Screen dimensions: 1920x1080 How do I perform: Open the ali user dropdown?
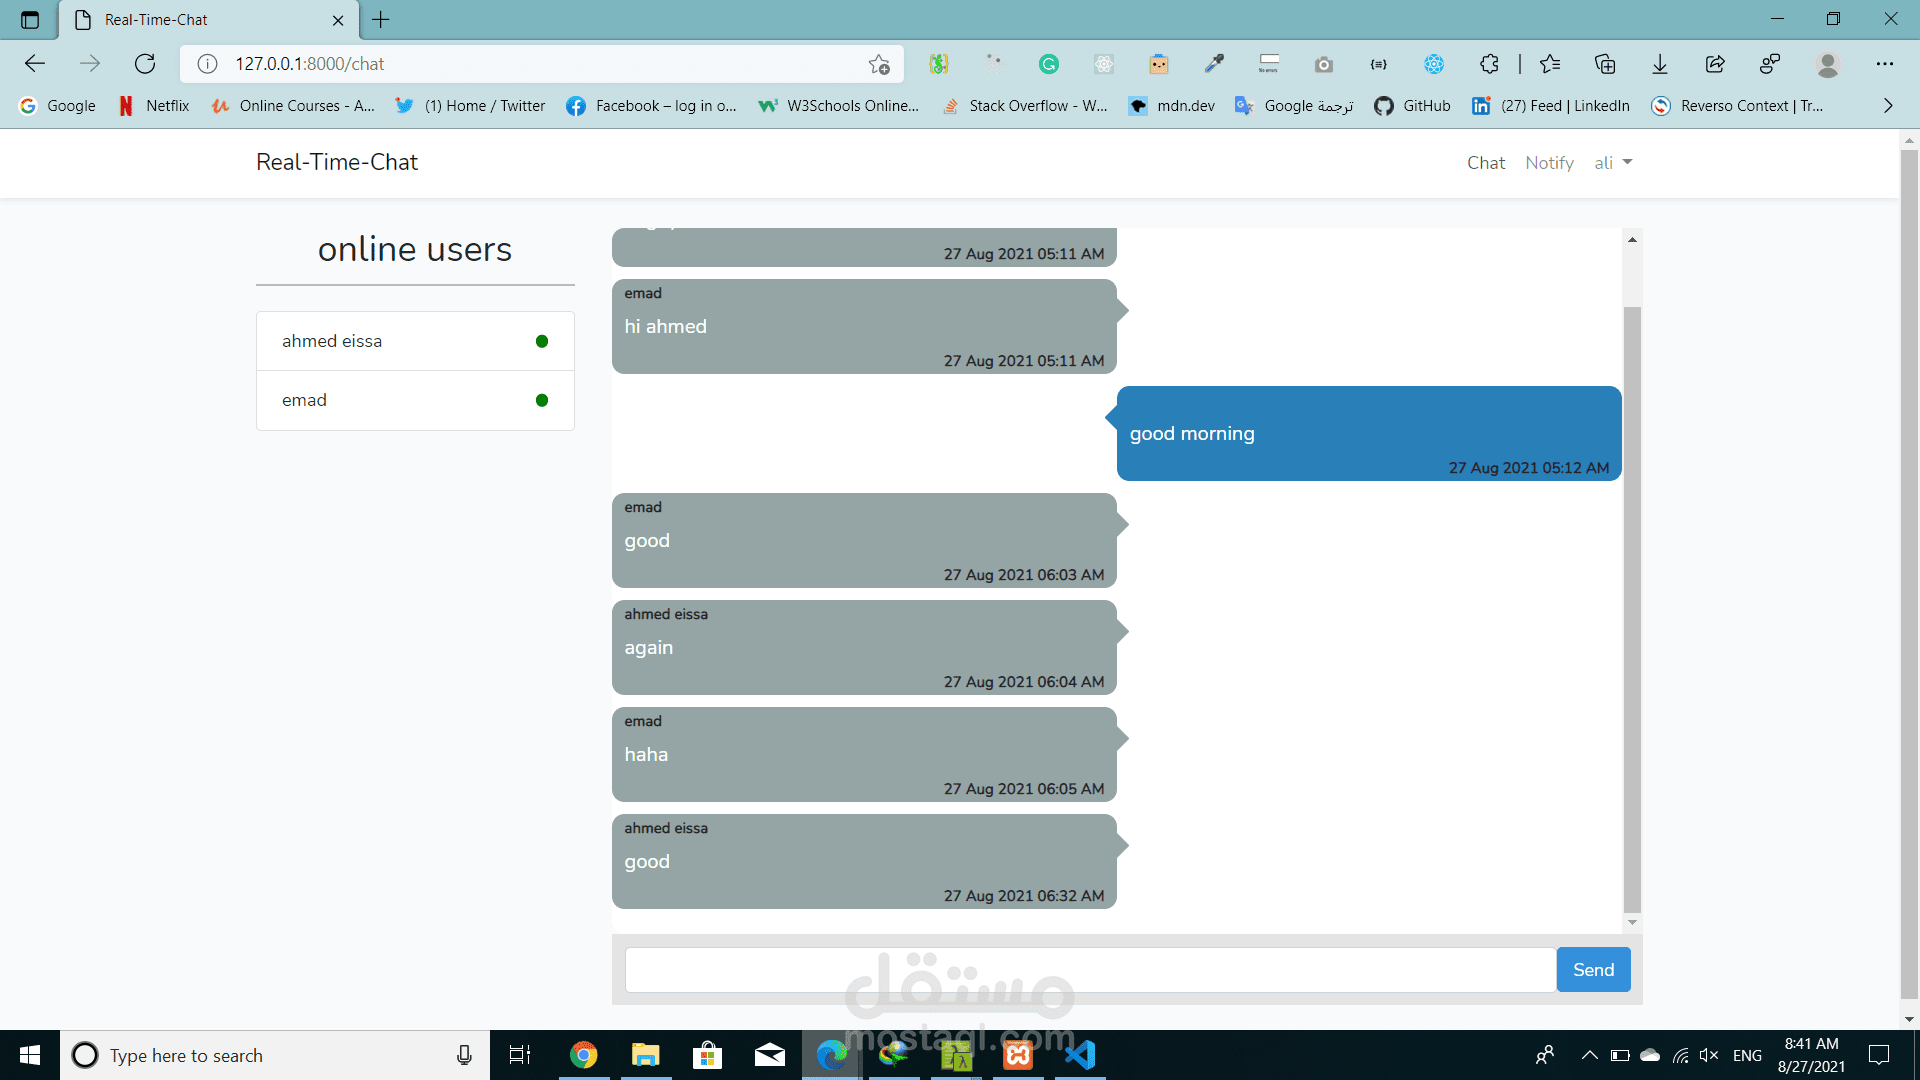1613,162
